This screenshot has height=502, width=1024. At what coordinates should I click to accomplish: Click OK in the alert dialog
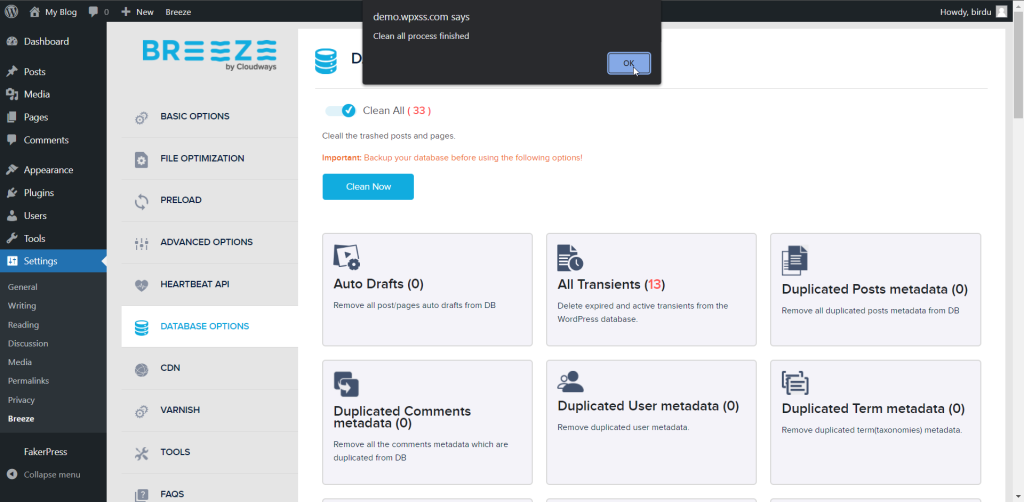tap(628, 63)
